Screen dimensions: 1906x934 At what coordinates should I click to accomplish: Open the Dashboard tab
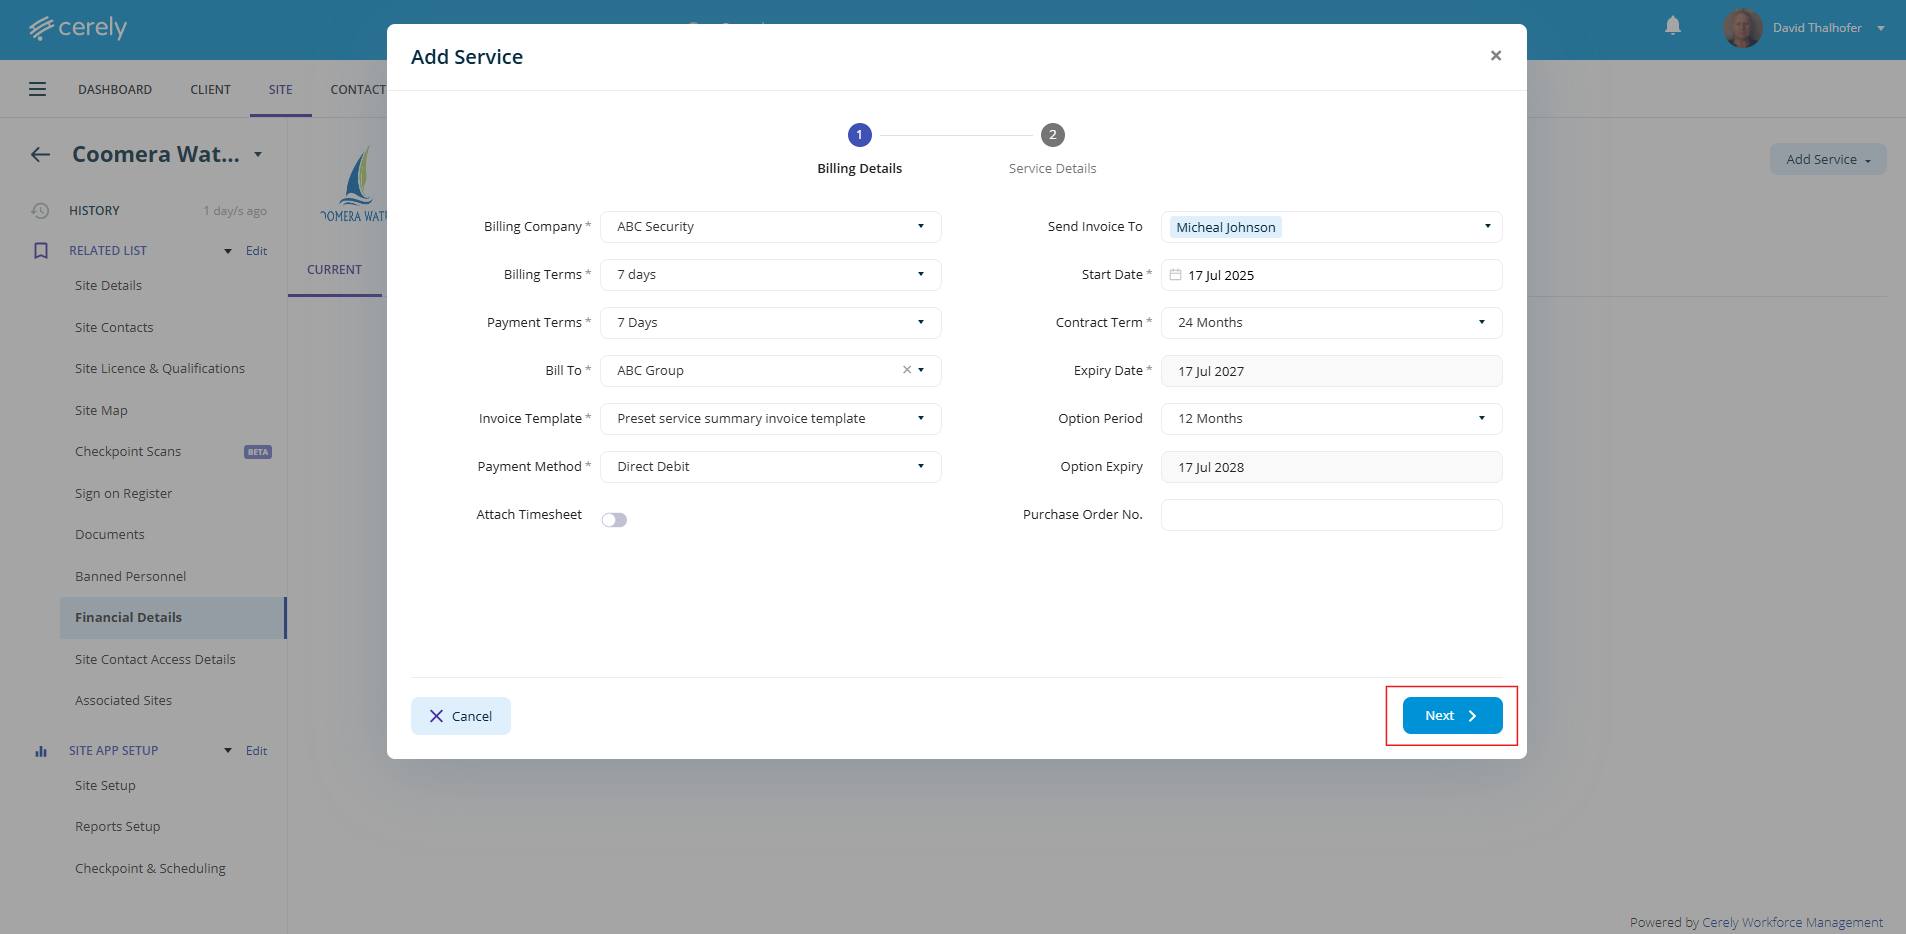pyautogui.click(x=115, y=89)
